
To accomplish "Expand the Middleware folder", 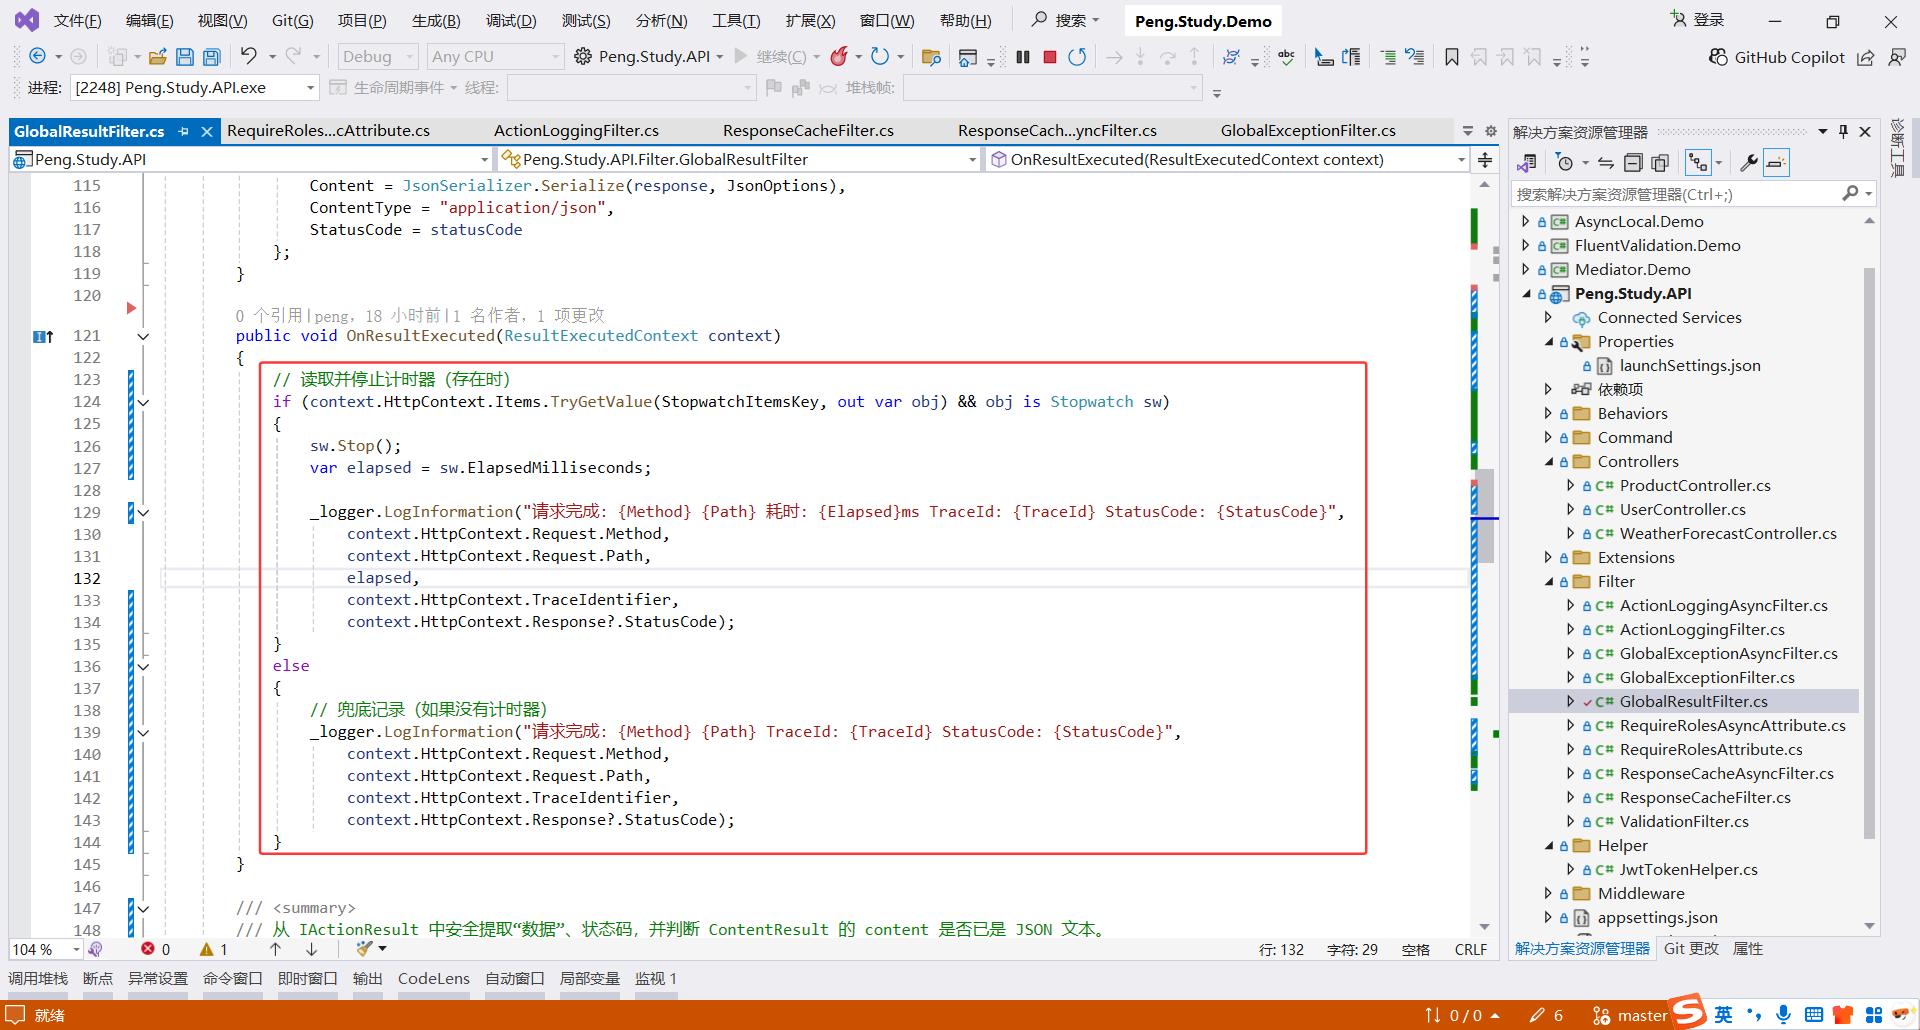I will [x=1549, y=893].
